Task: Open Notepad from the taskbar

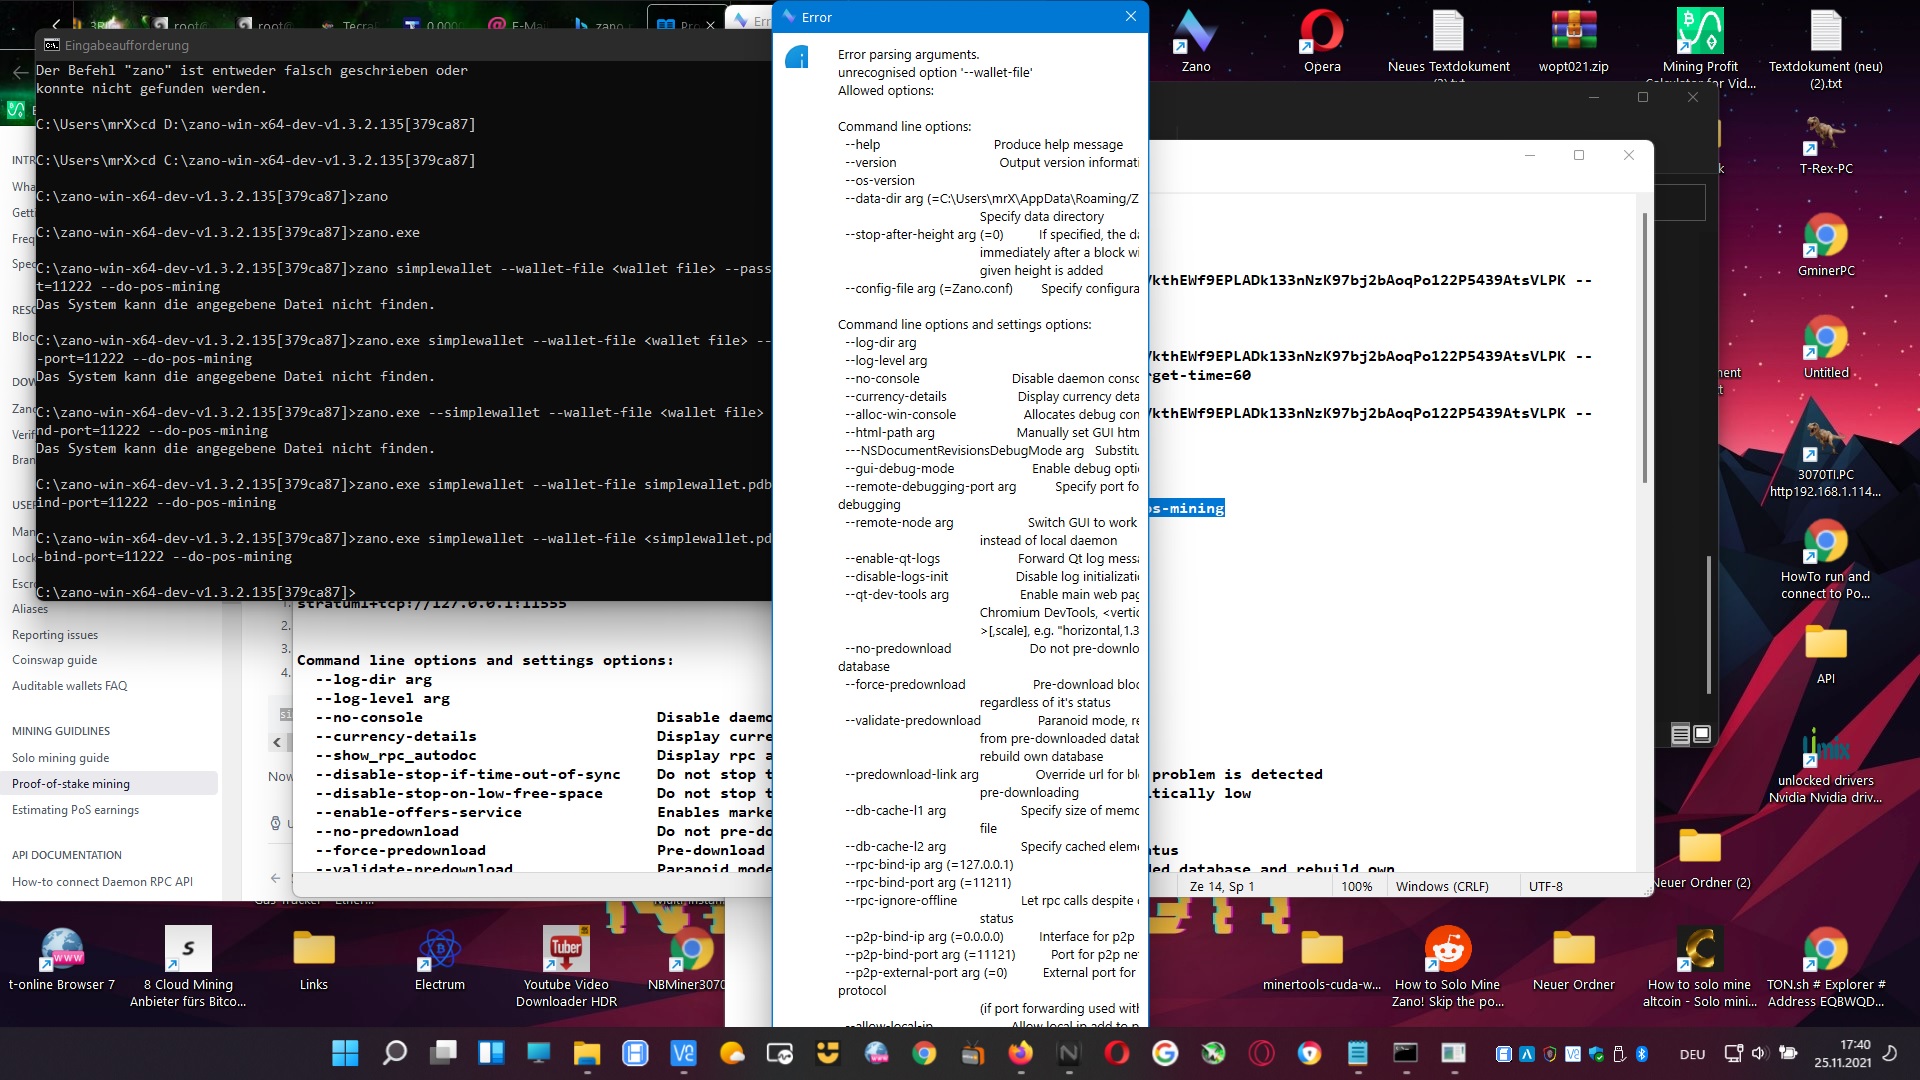Action: (x=1357, y=1053)
